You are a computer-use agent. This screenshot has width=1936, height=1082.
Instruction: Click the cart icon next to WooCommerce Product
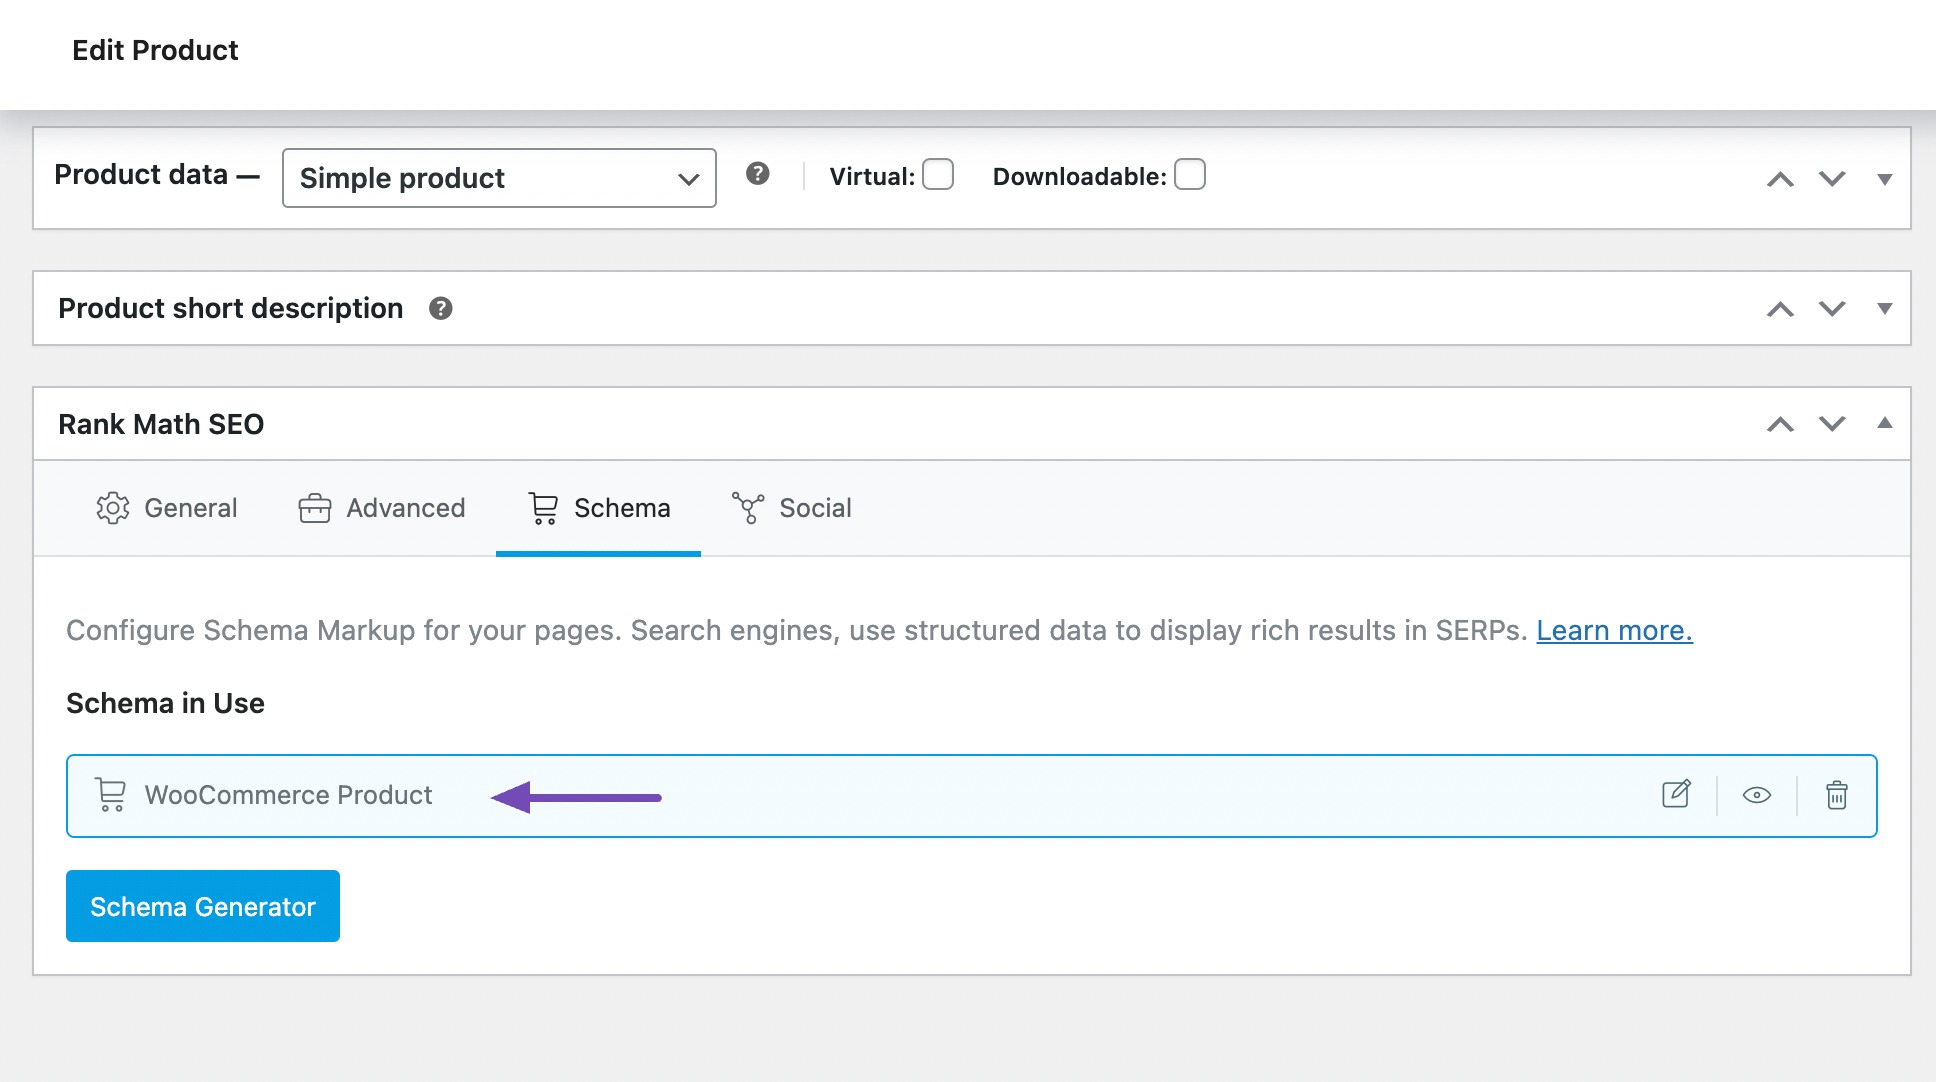point(110,794)
